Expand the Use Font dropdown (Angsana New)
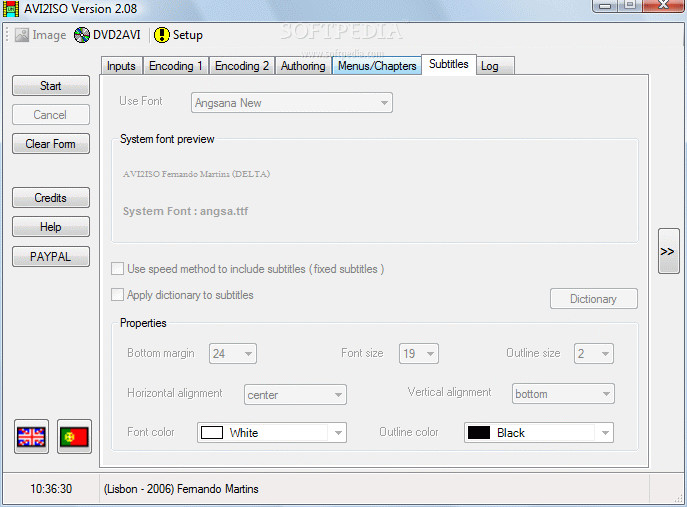 [x=292, y=103]
